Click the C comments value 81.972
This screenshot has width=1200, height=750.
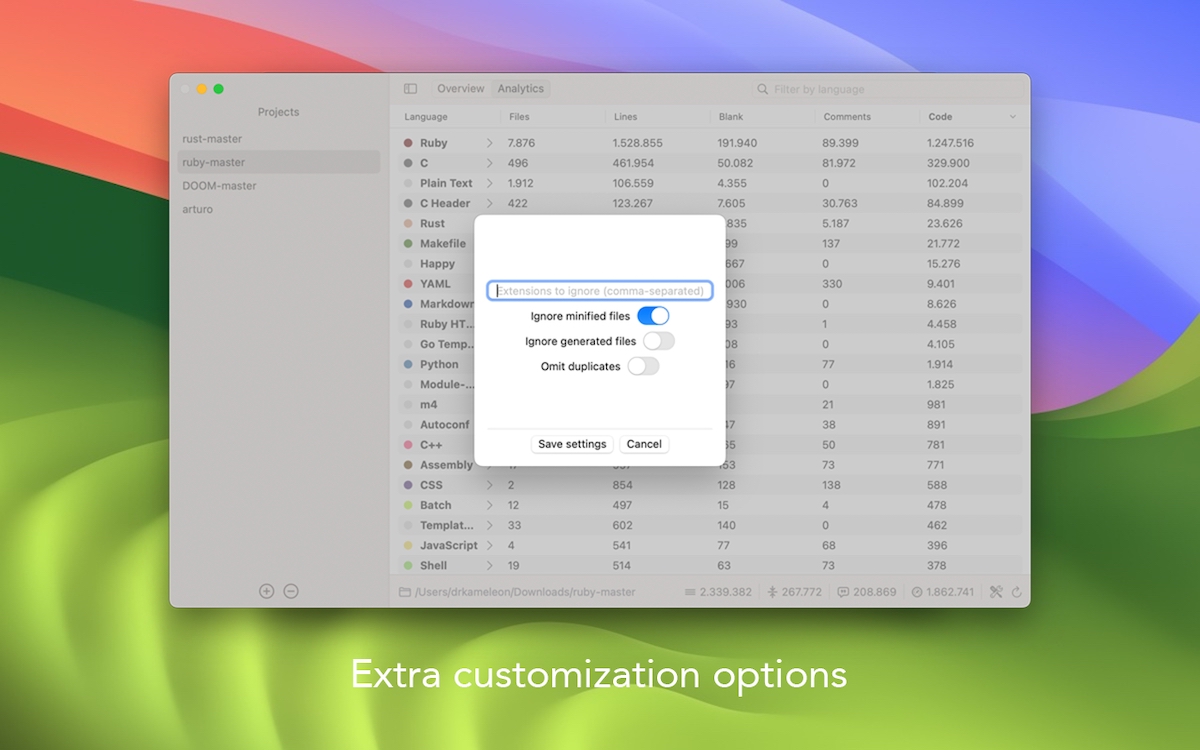pos(839,163)
